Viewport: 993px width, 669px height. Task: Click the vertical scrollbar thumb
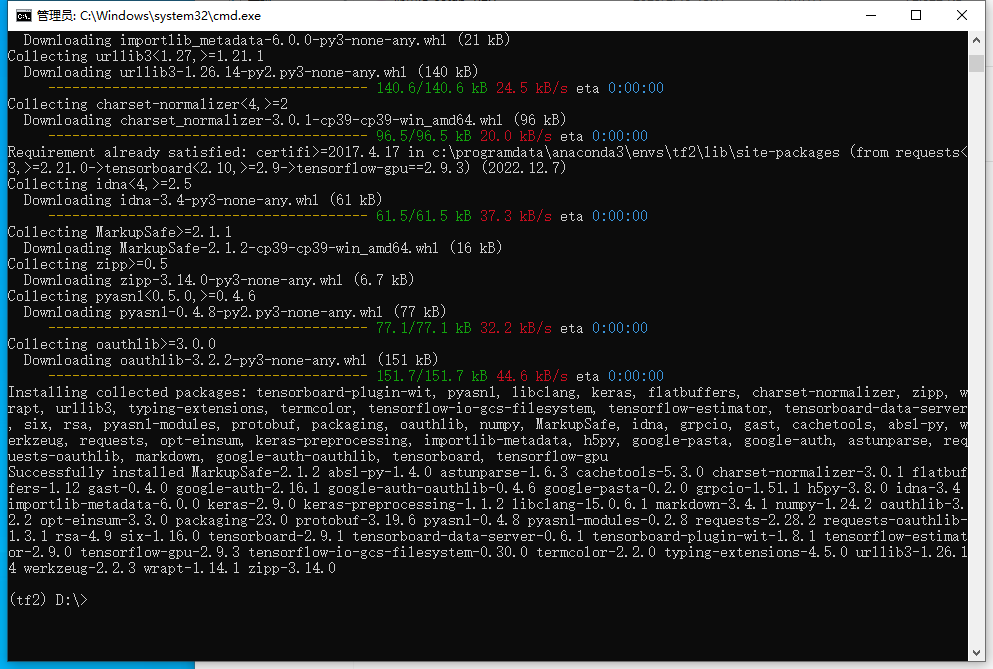[x=976, y=63]
